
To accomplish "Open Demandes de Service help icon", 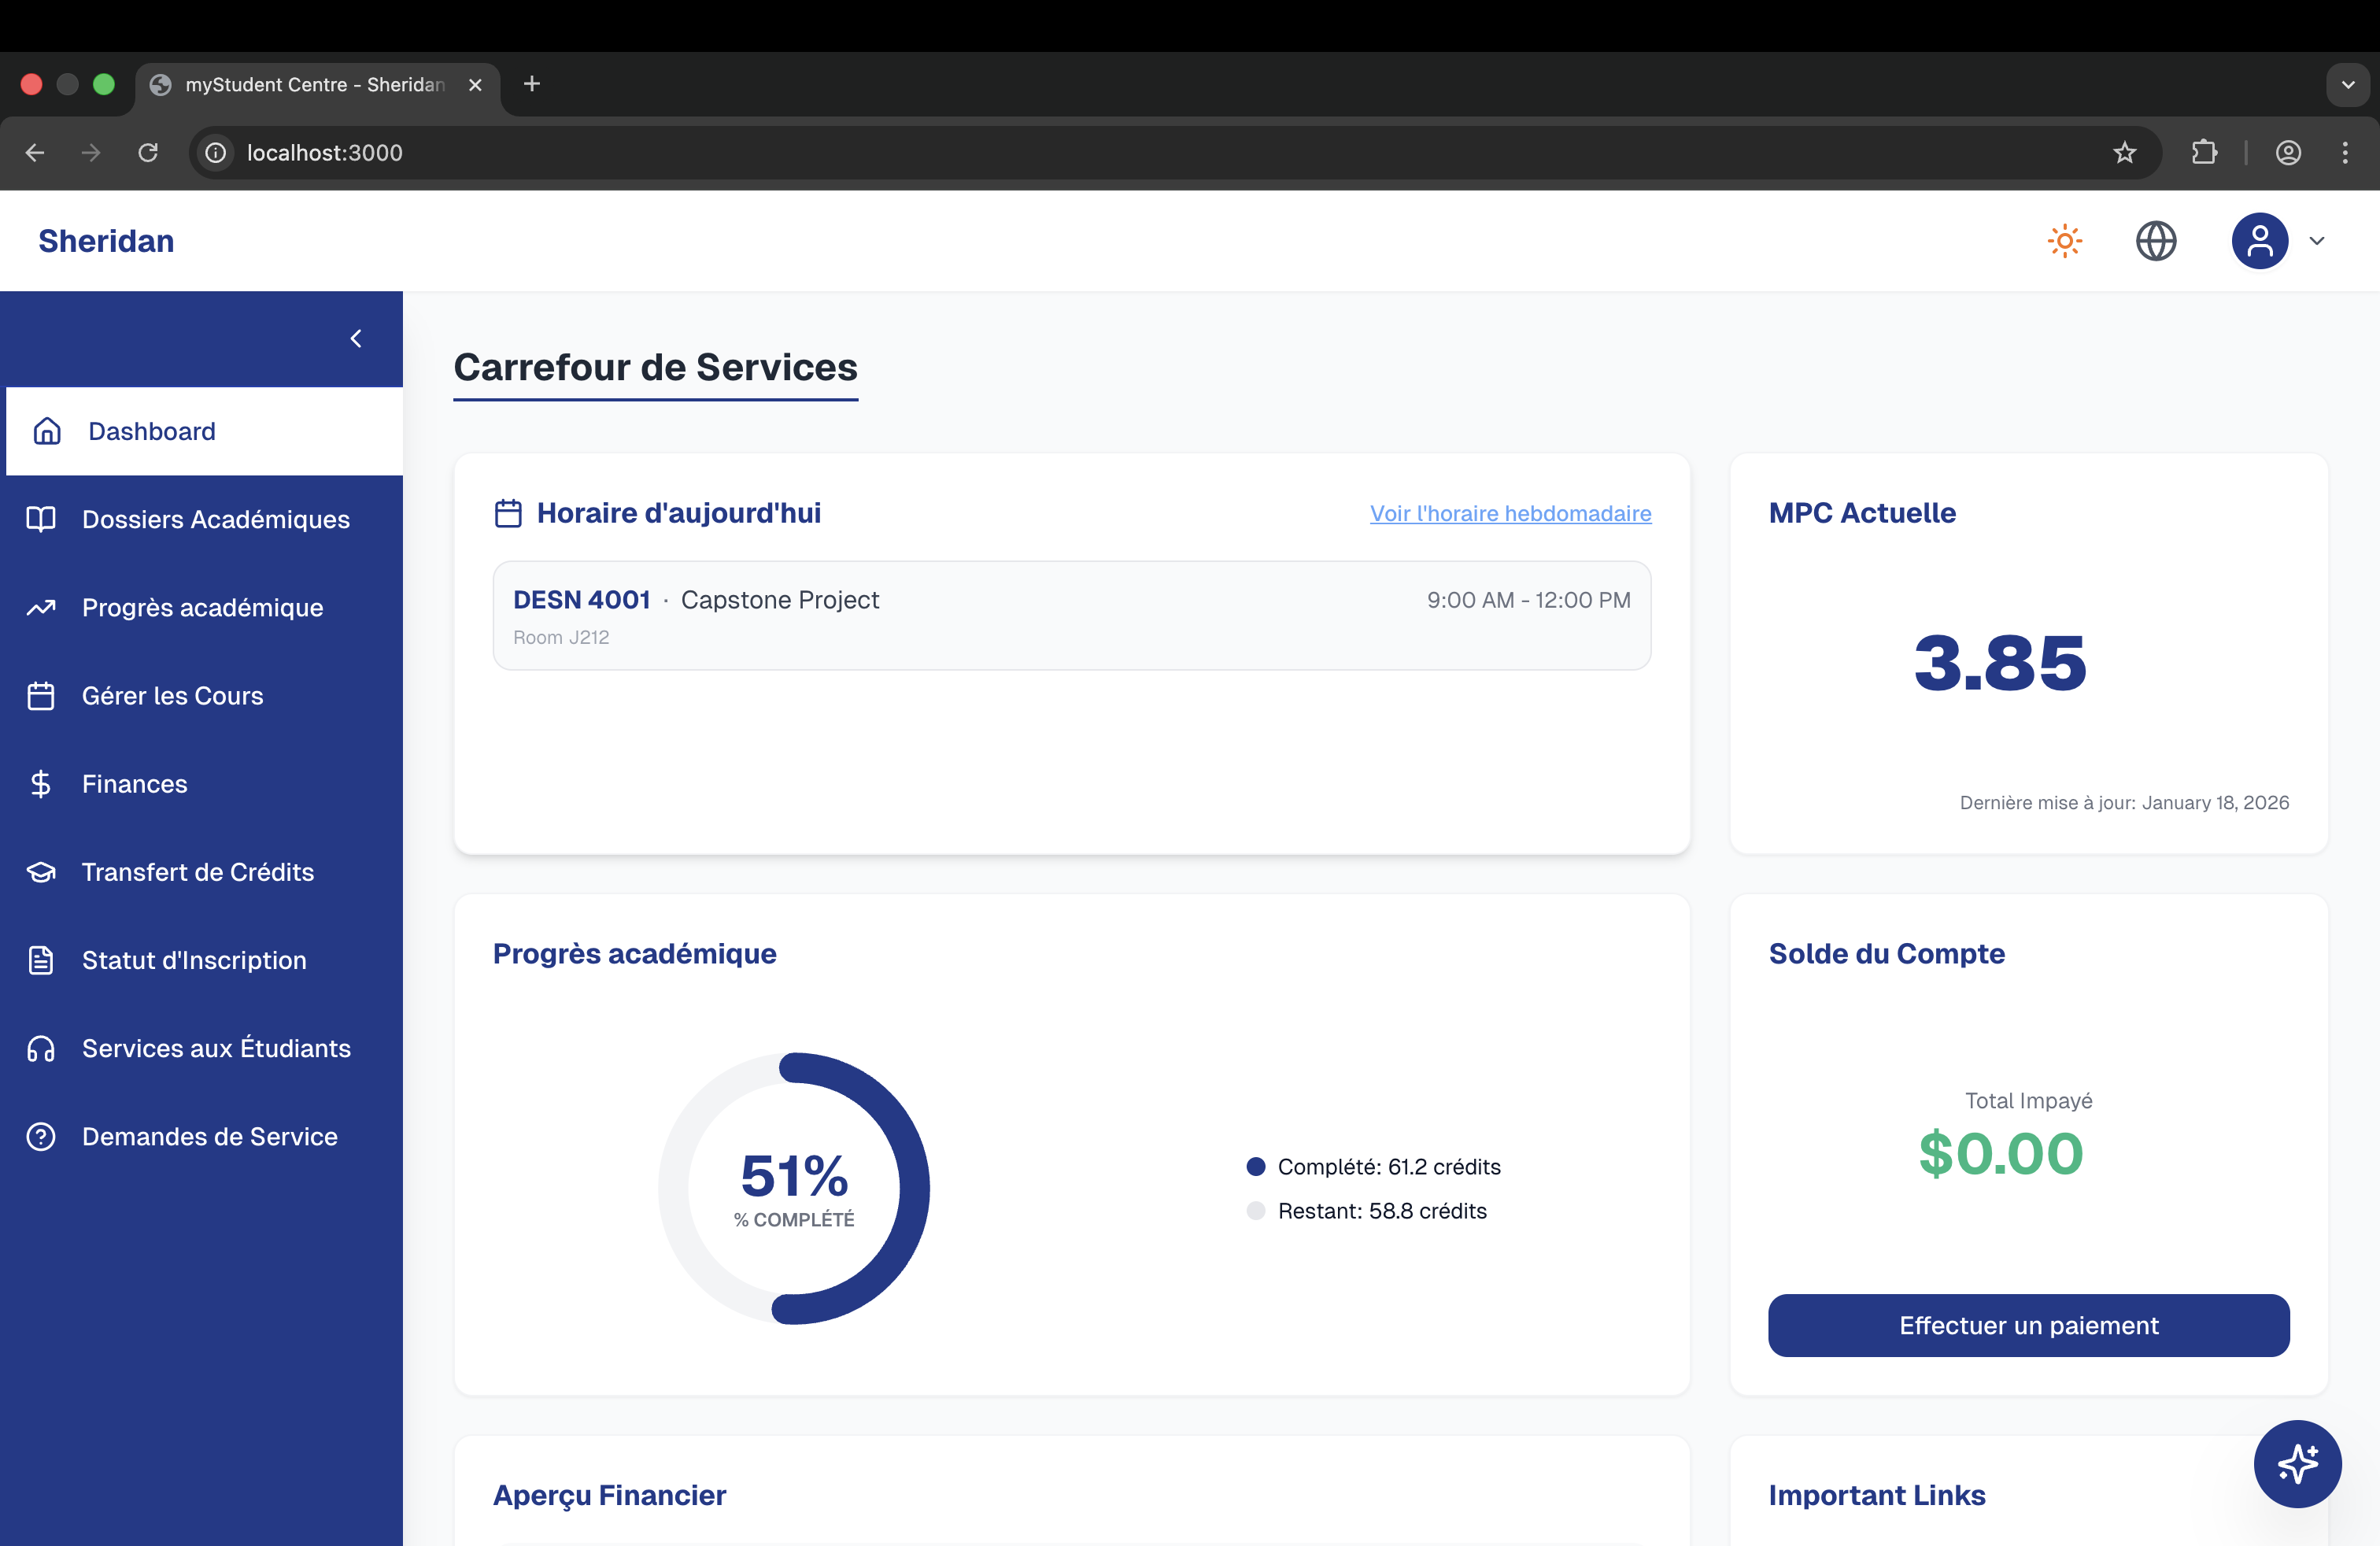I will [x=41, y=1137].
